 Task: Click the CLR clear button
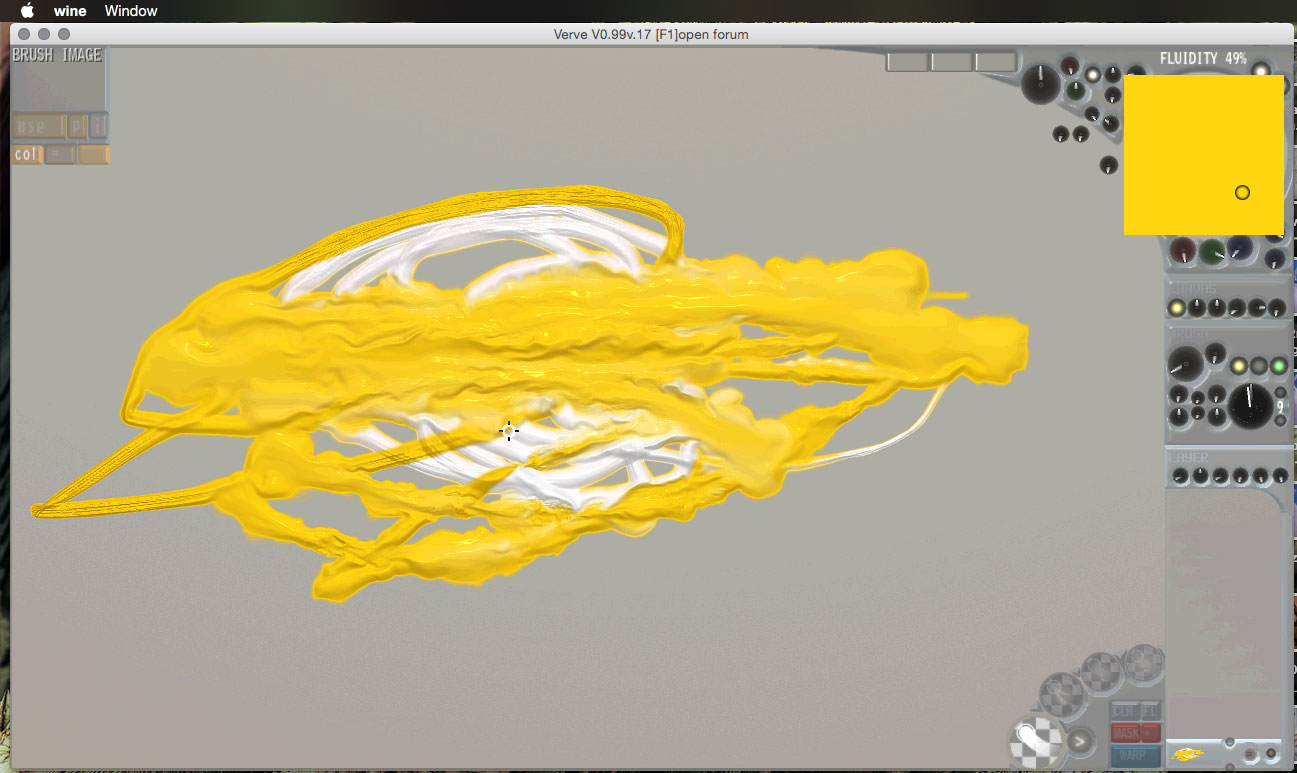[x=1124, y=711]
